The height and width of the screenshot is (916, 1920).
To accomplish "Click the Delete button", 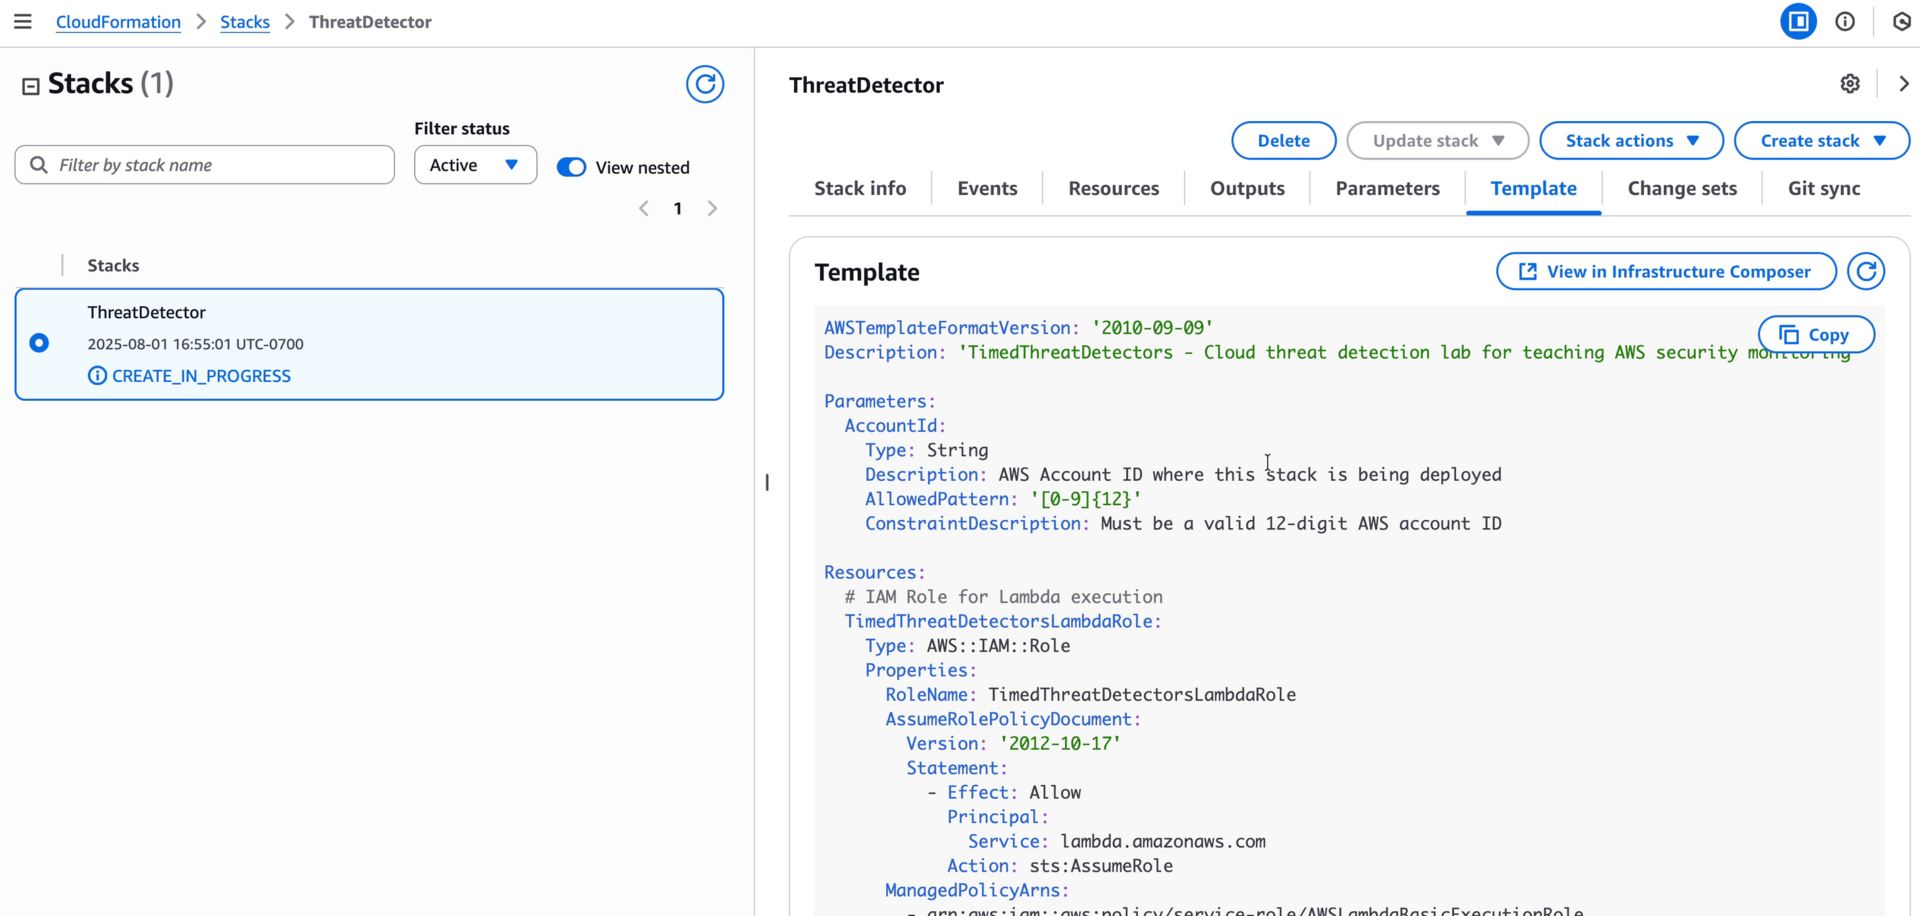I will point(1283,140).
